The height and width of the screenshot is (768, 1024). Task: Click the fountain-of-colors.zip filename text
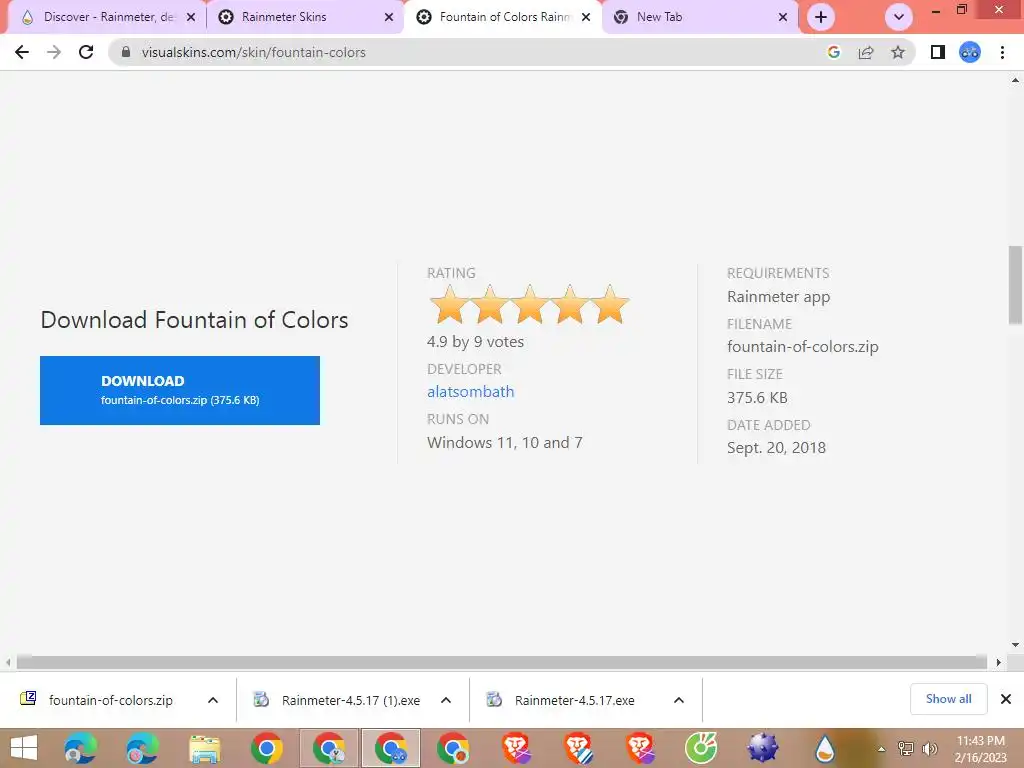tap(803, 347)
